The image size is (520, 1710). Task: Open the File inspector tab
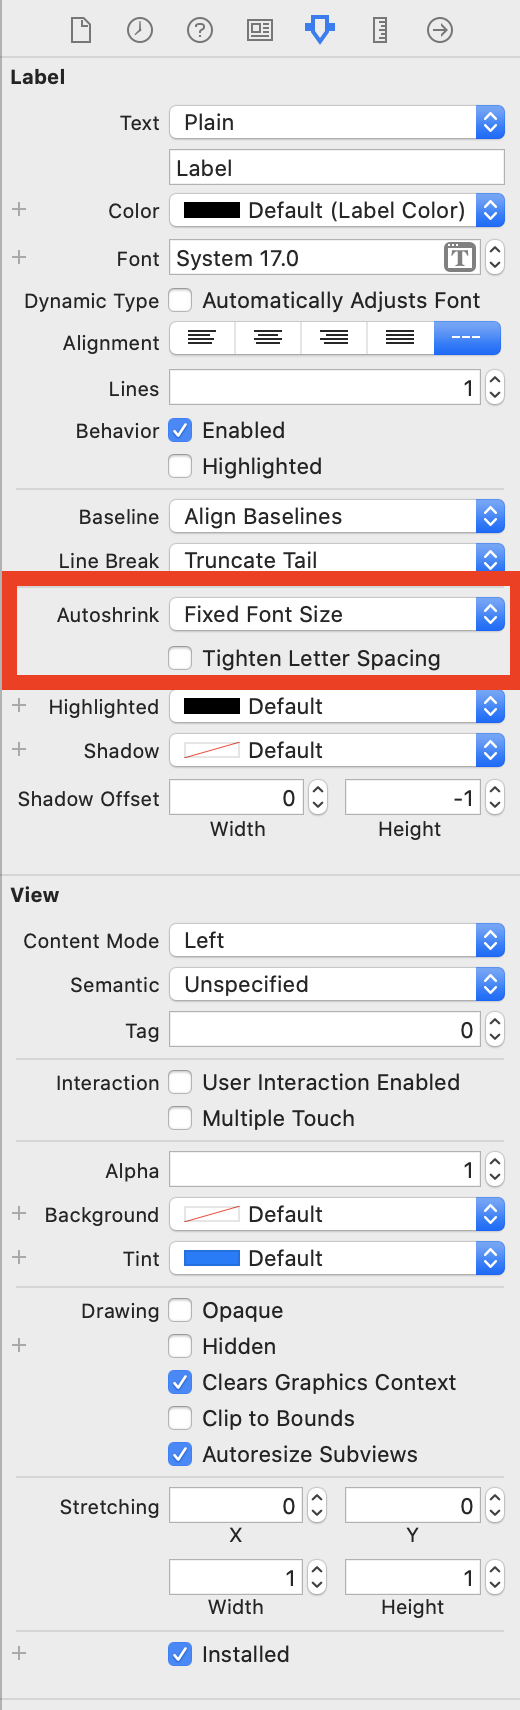(x=81, y=31)
